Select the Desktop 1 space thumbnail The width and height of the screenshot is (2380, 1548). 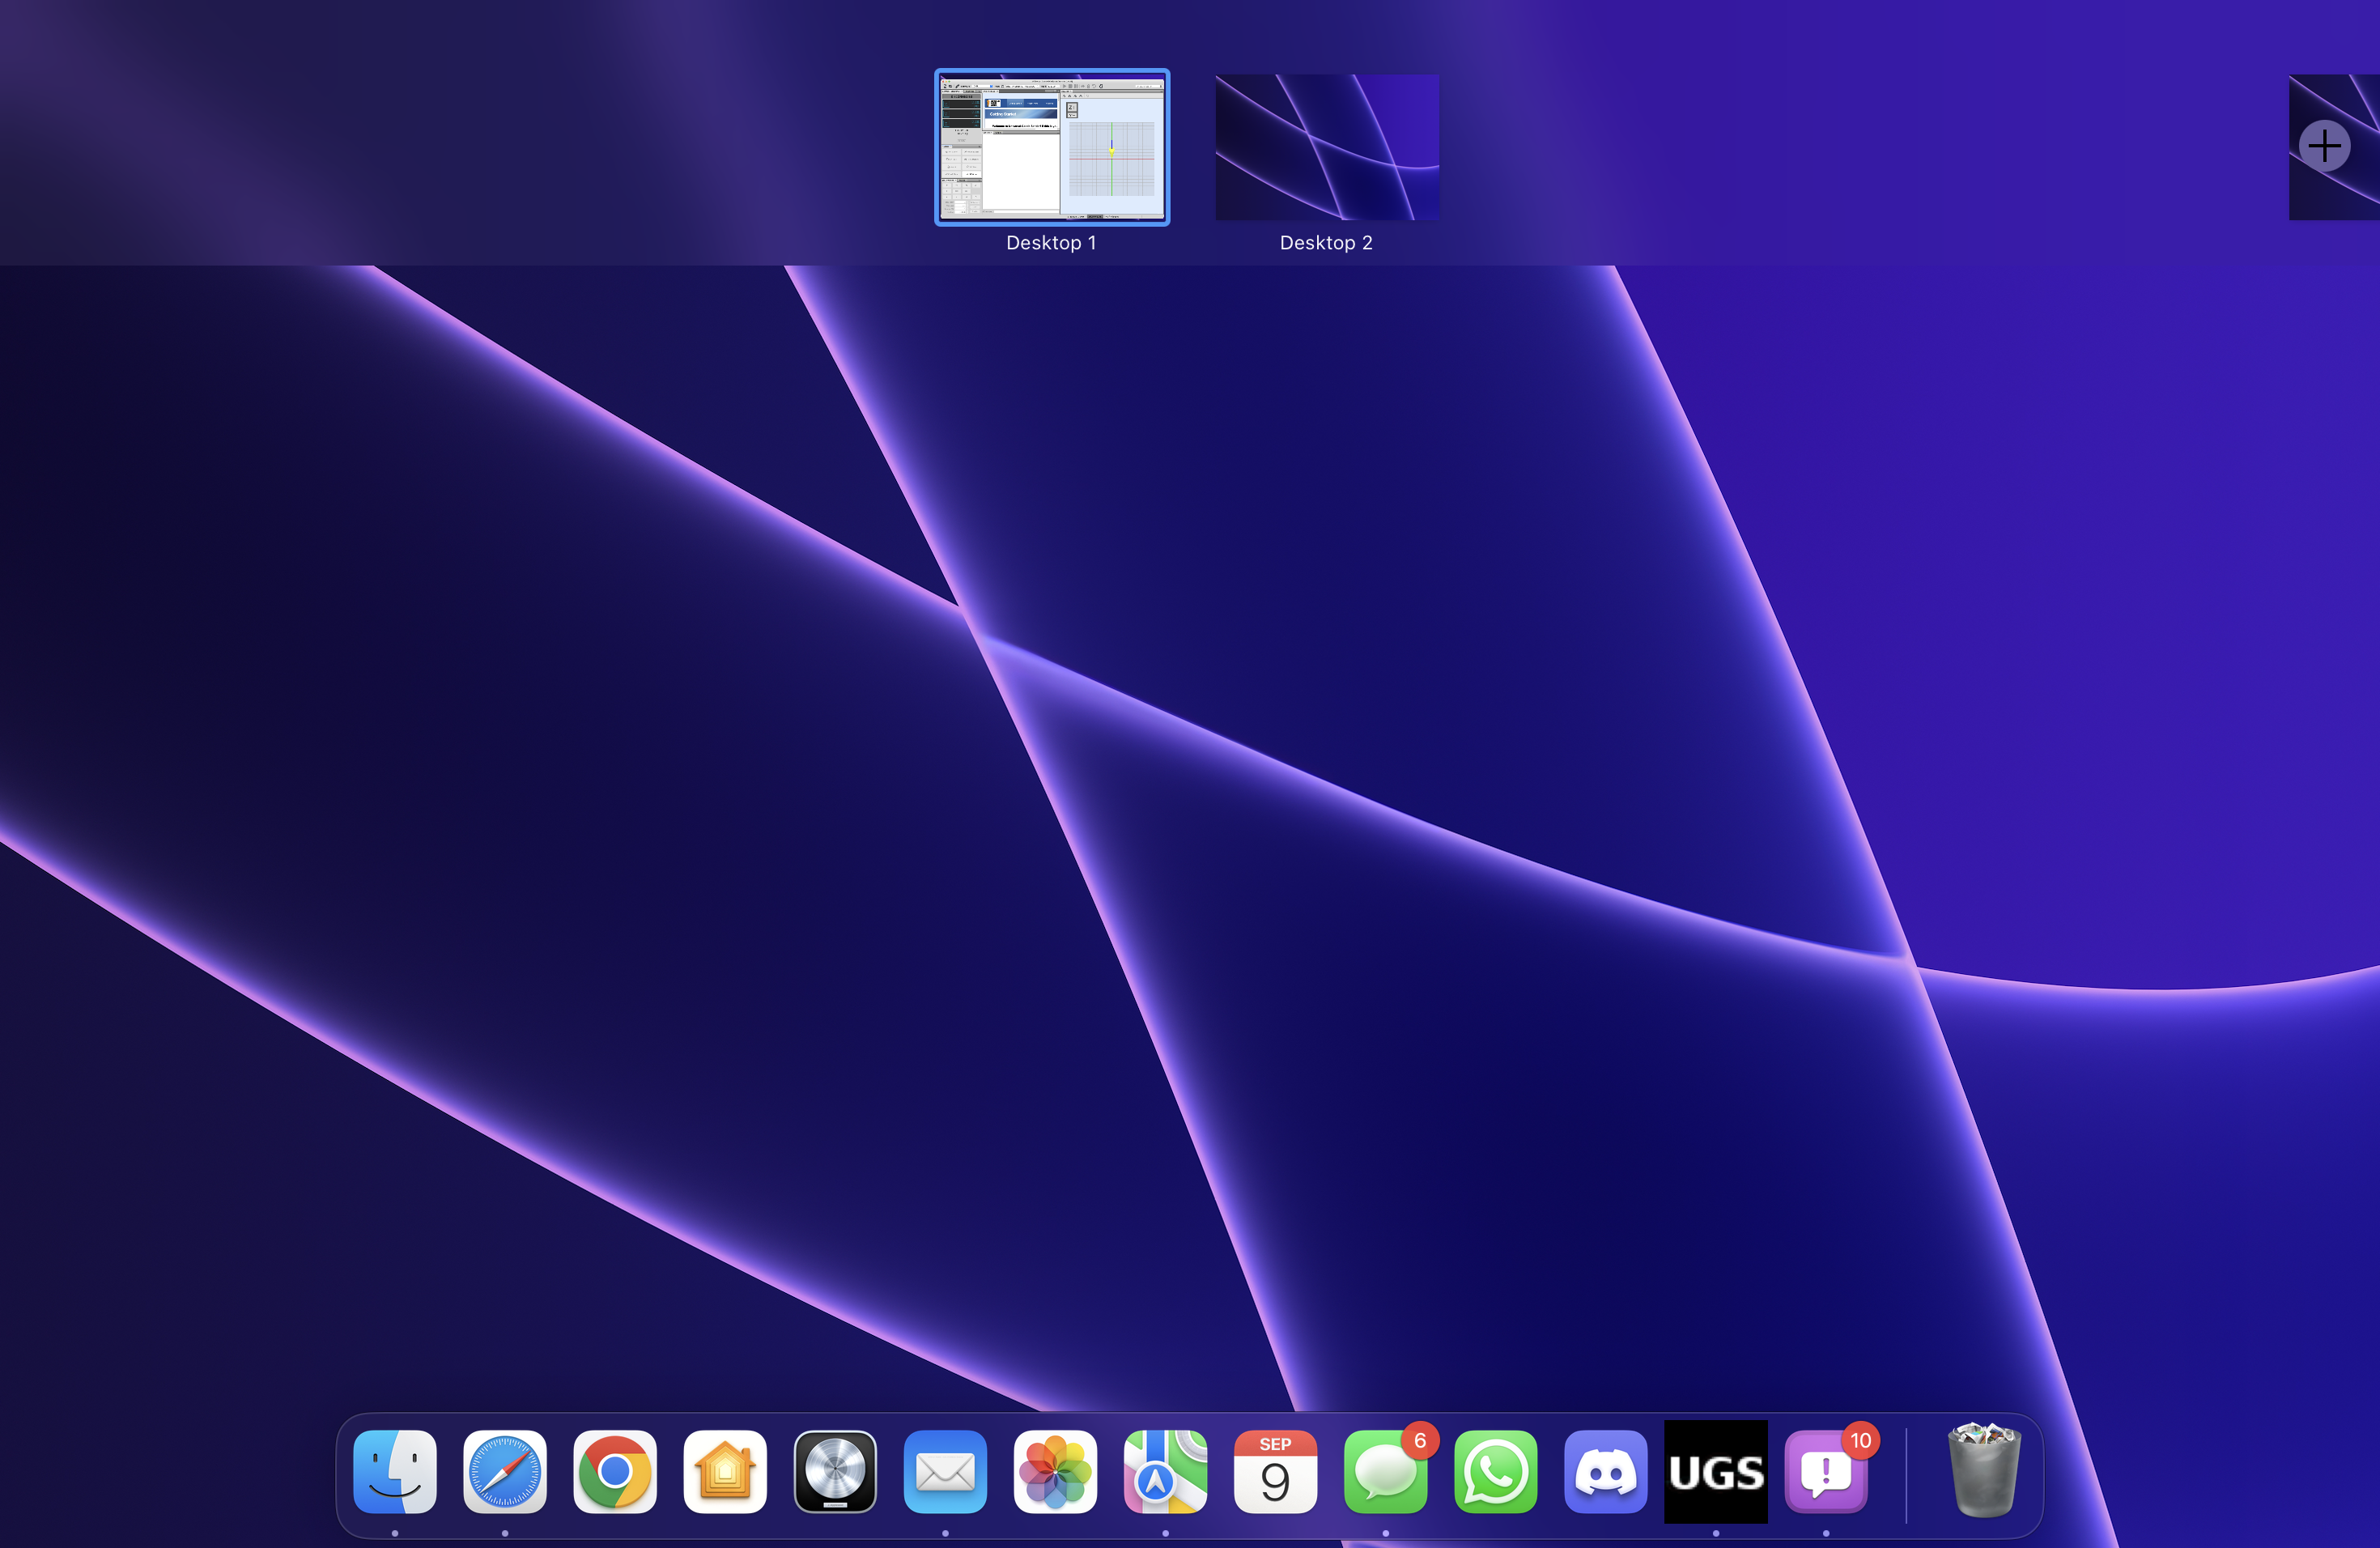pos(1051,147)
